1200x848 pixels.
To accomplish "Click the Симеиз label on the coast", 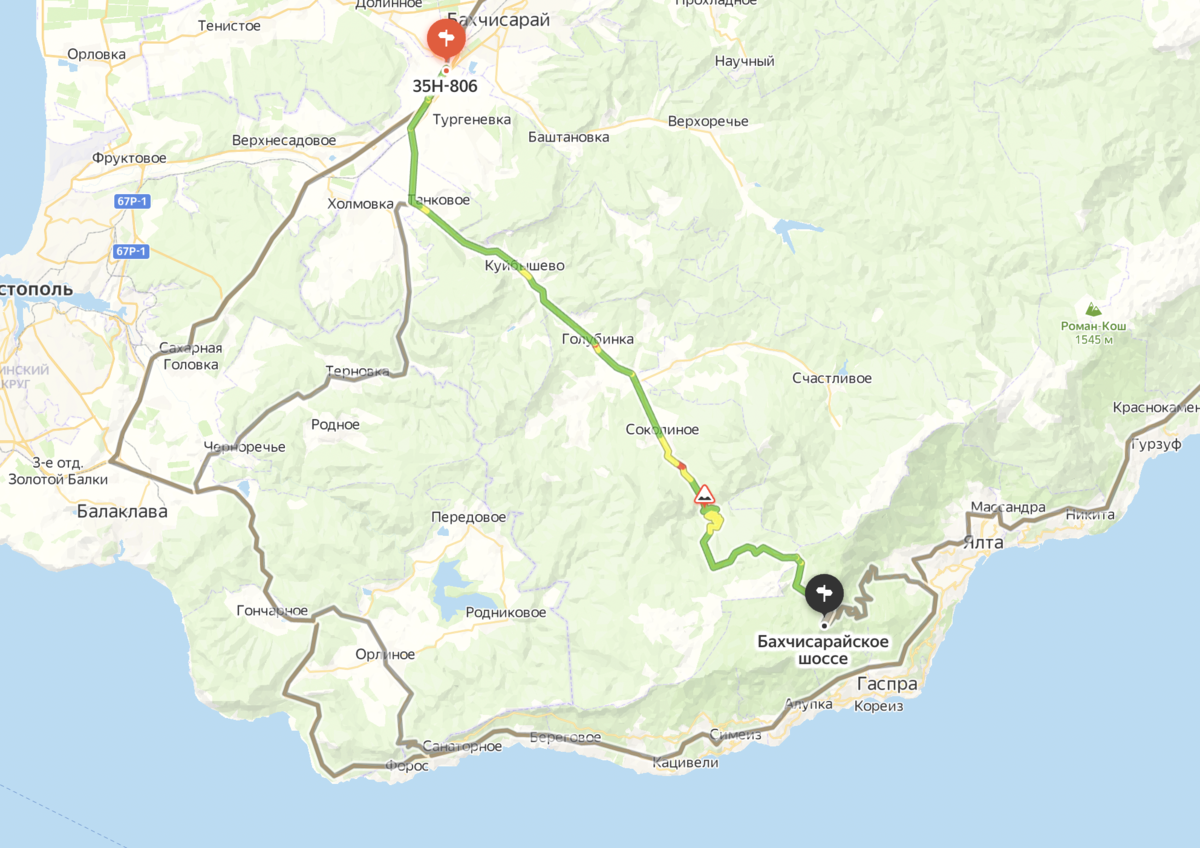I will coord(735,735).
